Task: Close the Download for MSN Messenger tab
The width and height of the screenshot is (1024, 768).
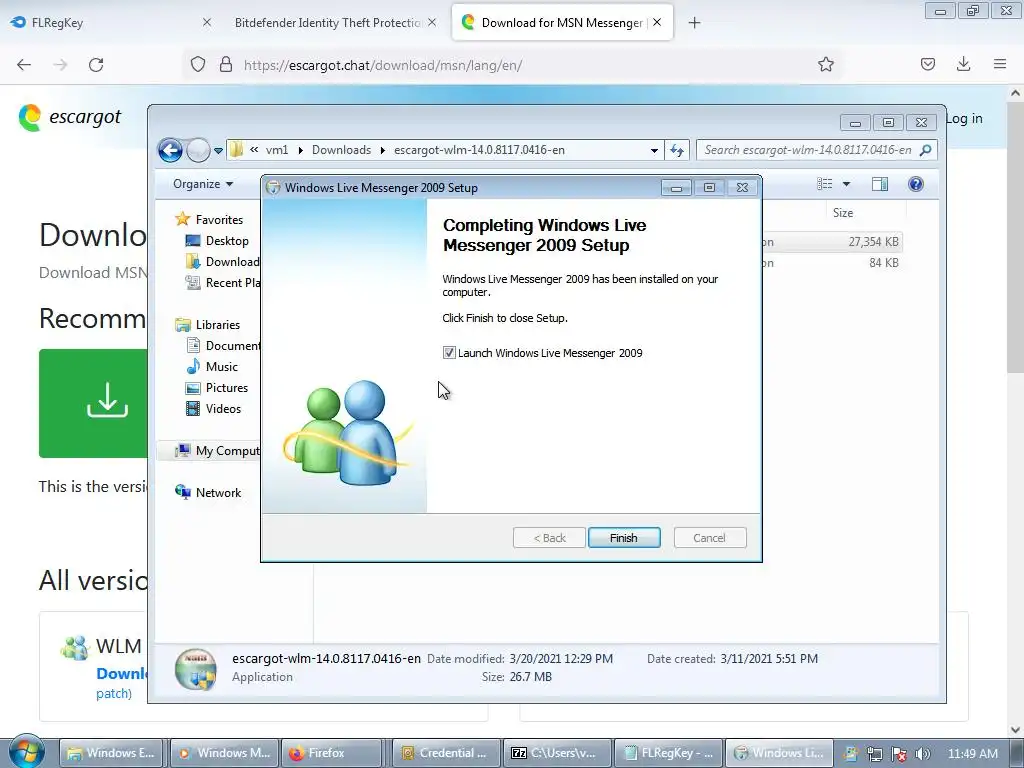Action: coord(657,22)
